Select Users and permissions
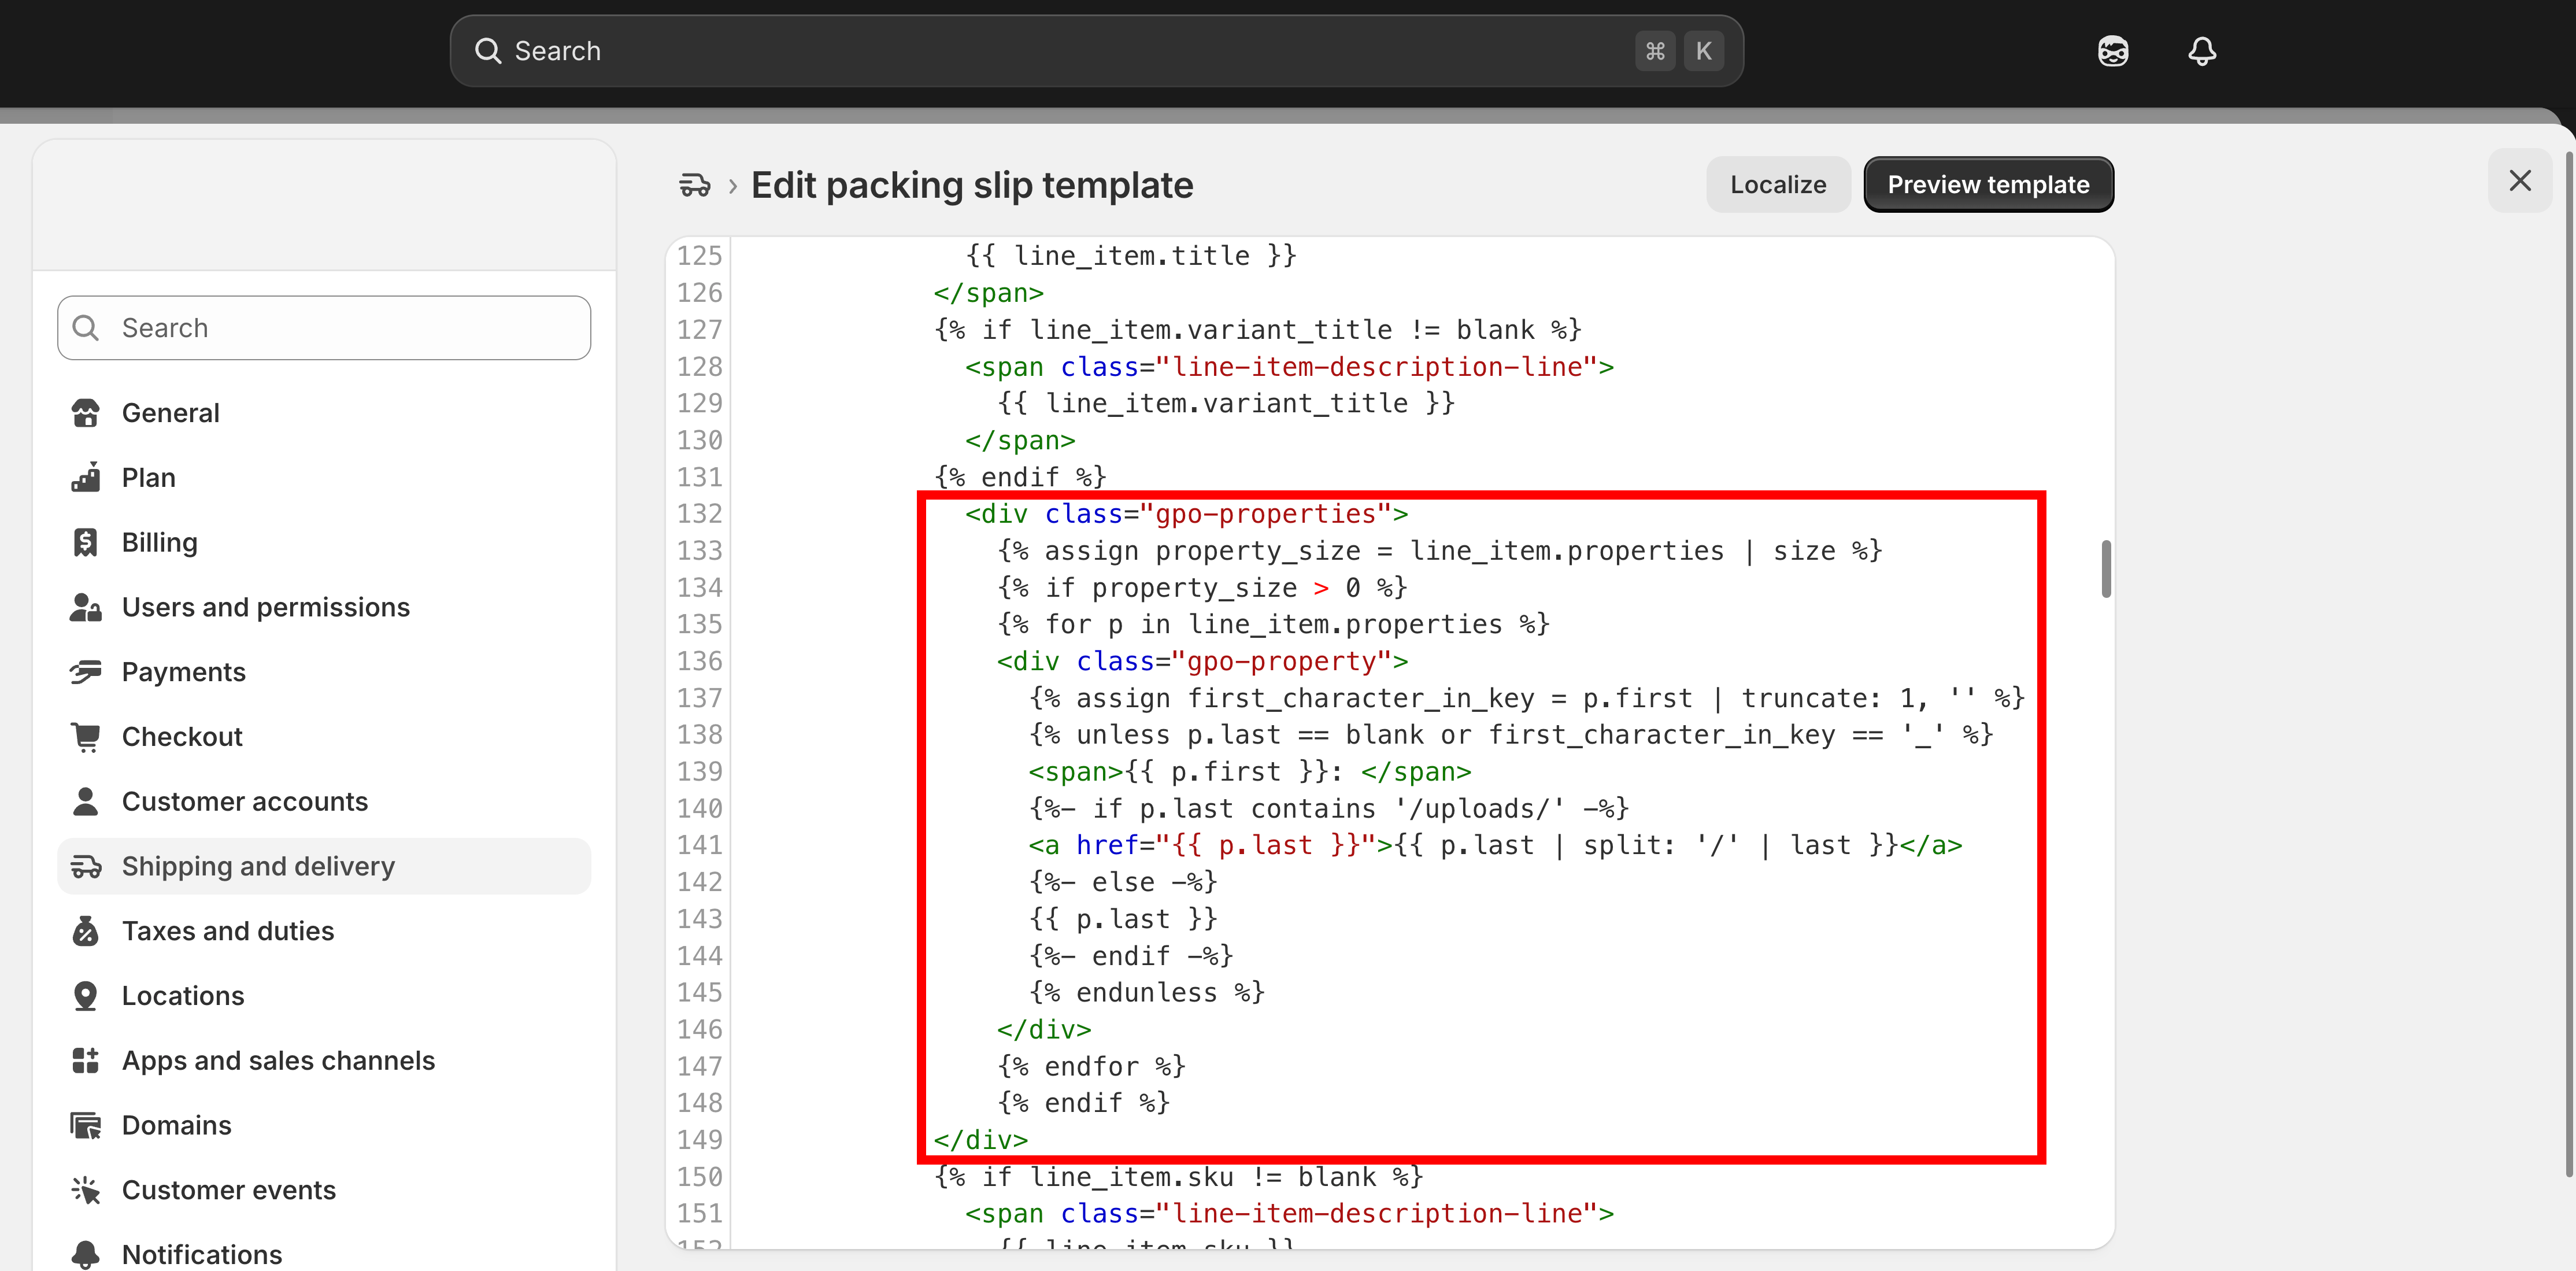 [324, 607]
